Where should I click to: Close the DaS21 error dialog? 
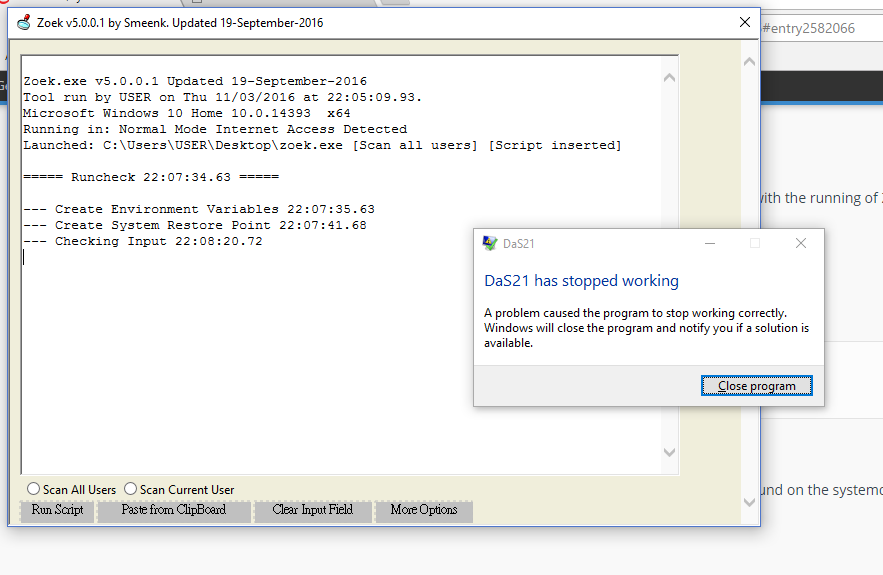(x=800, y=243)
